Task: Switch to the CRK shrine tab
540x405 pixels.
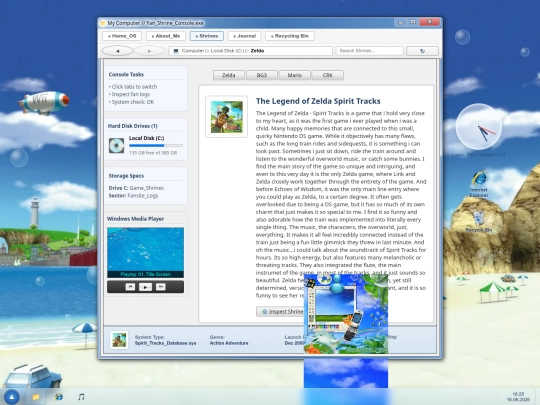Action: coord(328,75)
